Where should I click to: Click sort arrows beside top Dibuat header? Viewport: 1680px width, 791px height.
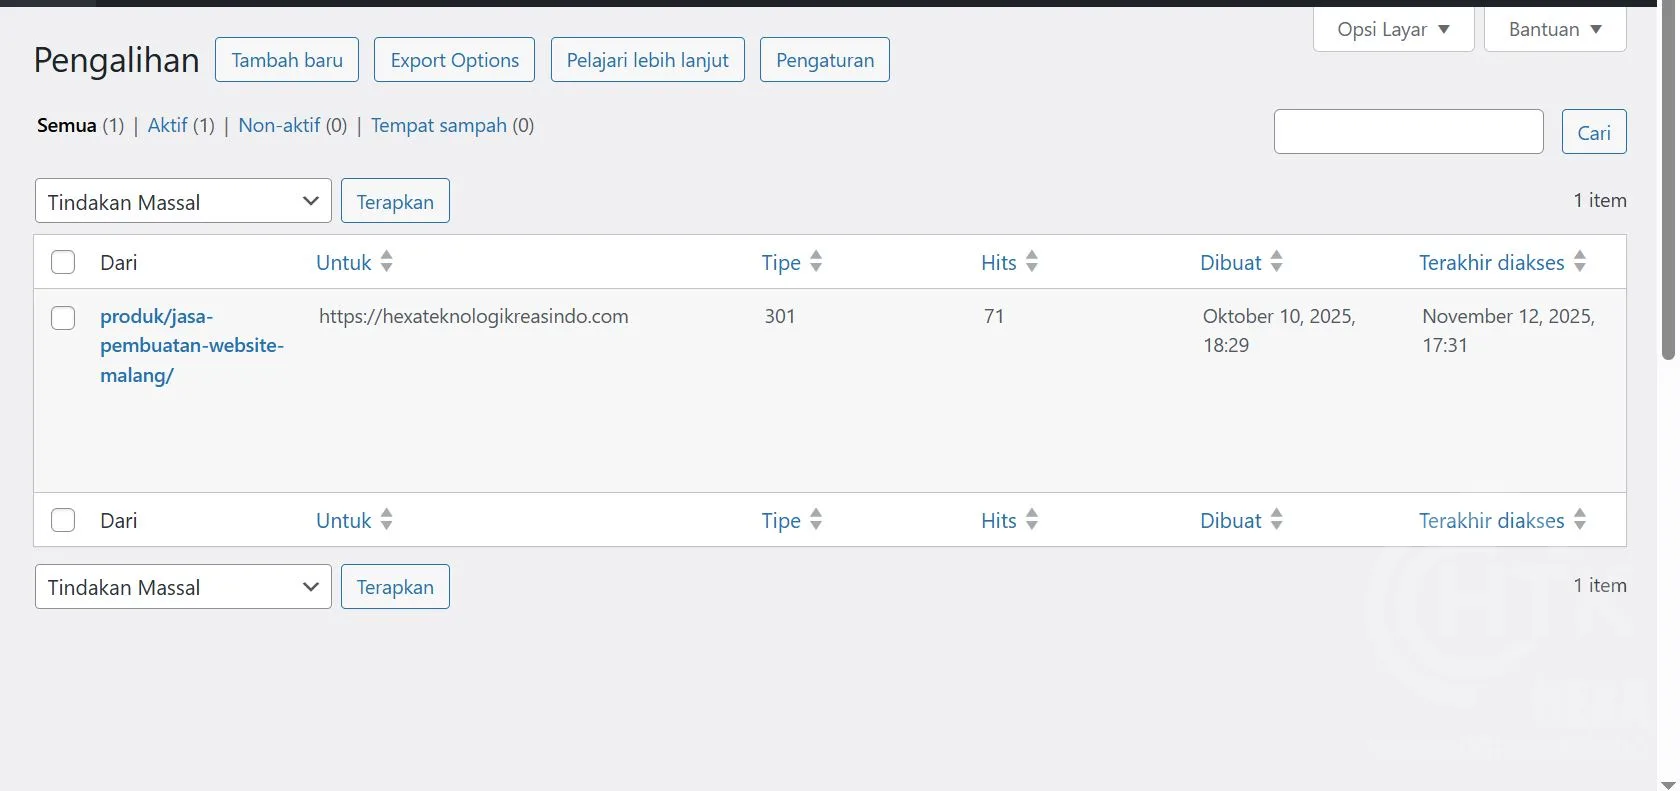(1276, 262)
